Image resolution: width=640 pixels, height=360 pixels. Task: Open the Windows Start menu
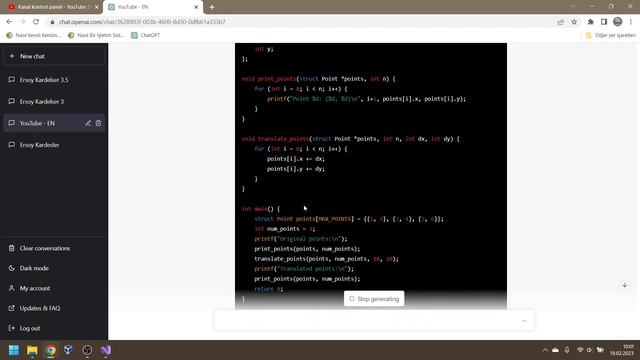pos(14,350)
